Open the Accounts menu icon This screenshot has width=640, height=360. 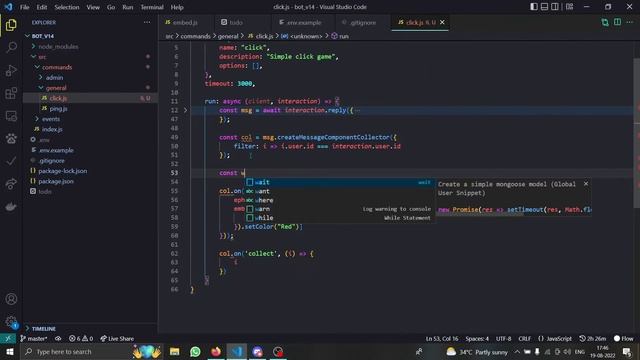click(x=11, y=299)
